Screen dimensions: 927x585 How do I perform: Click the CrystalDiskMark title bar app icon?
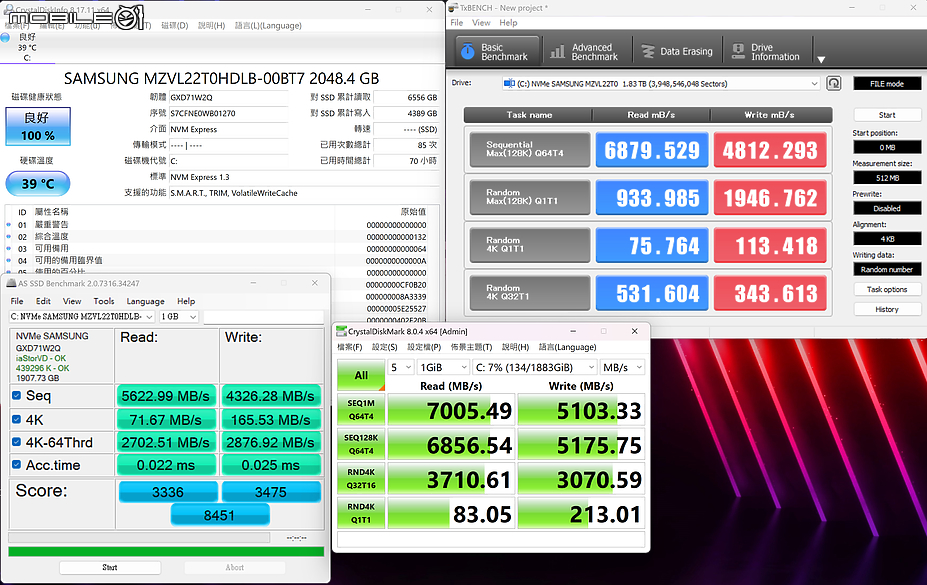point(342,332)
